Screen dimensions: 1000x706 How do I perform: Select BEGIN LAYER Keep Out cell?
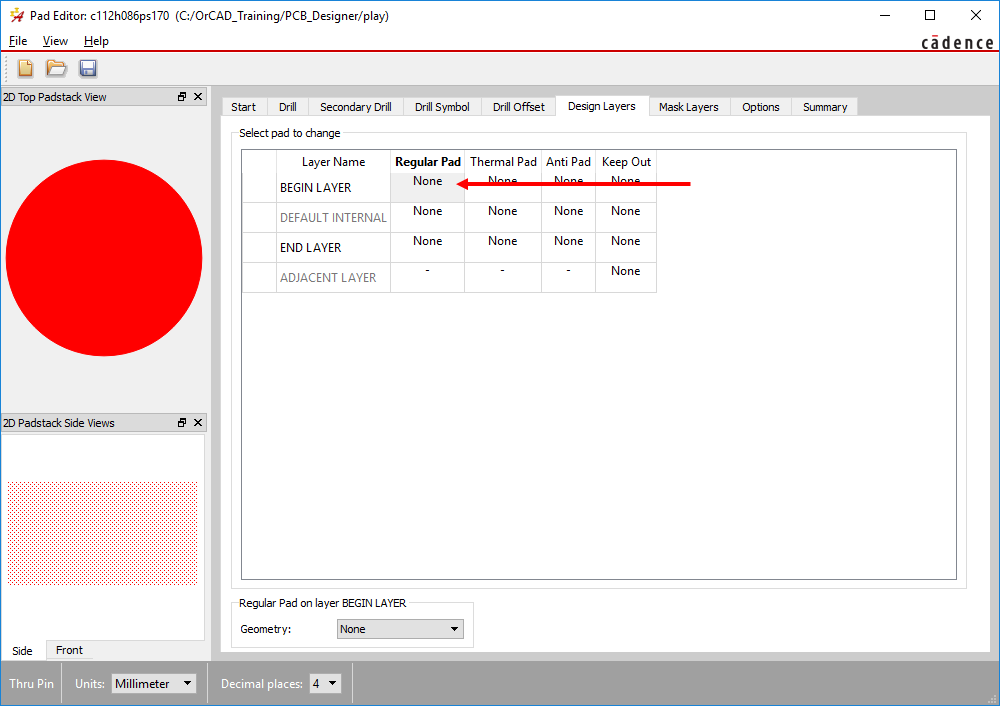coord(626,188)
